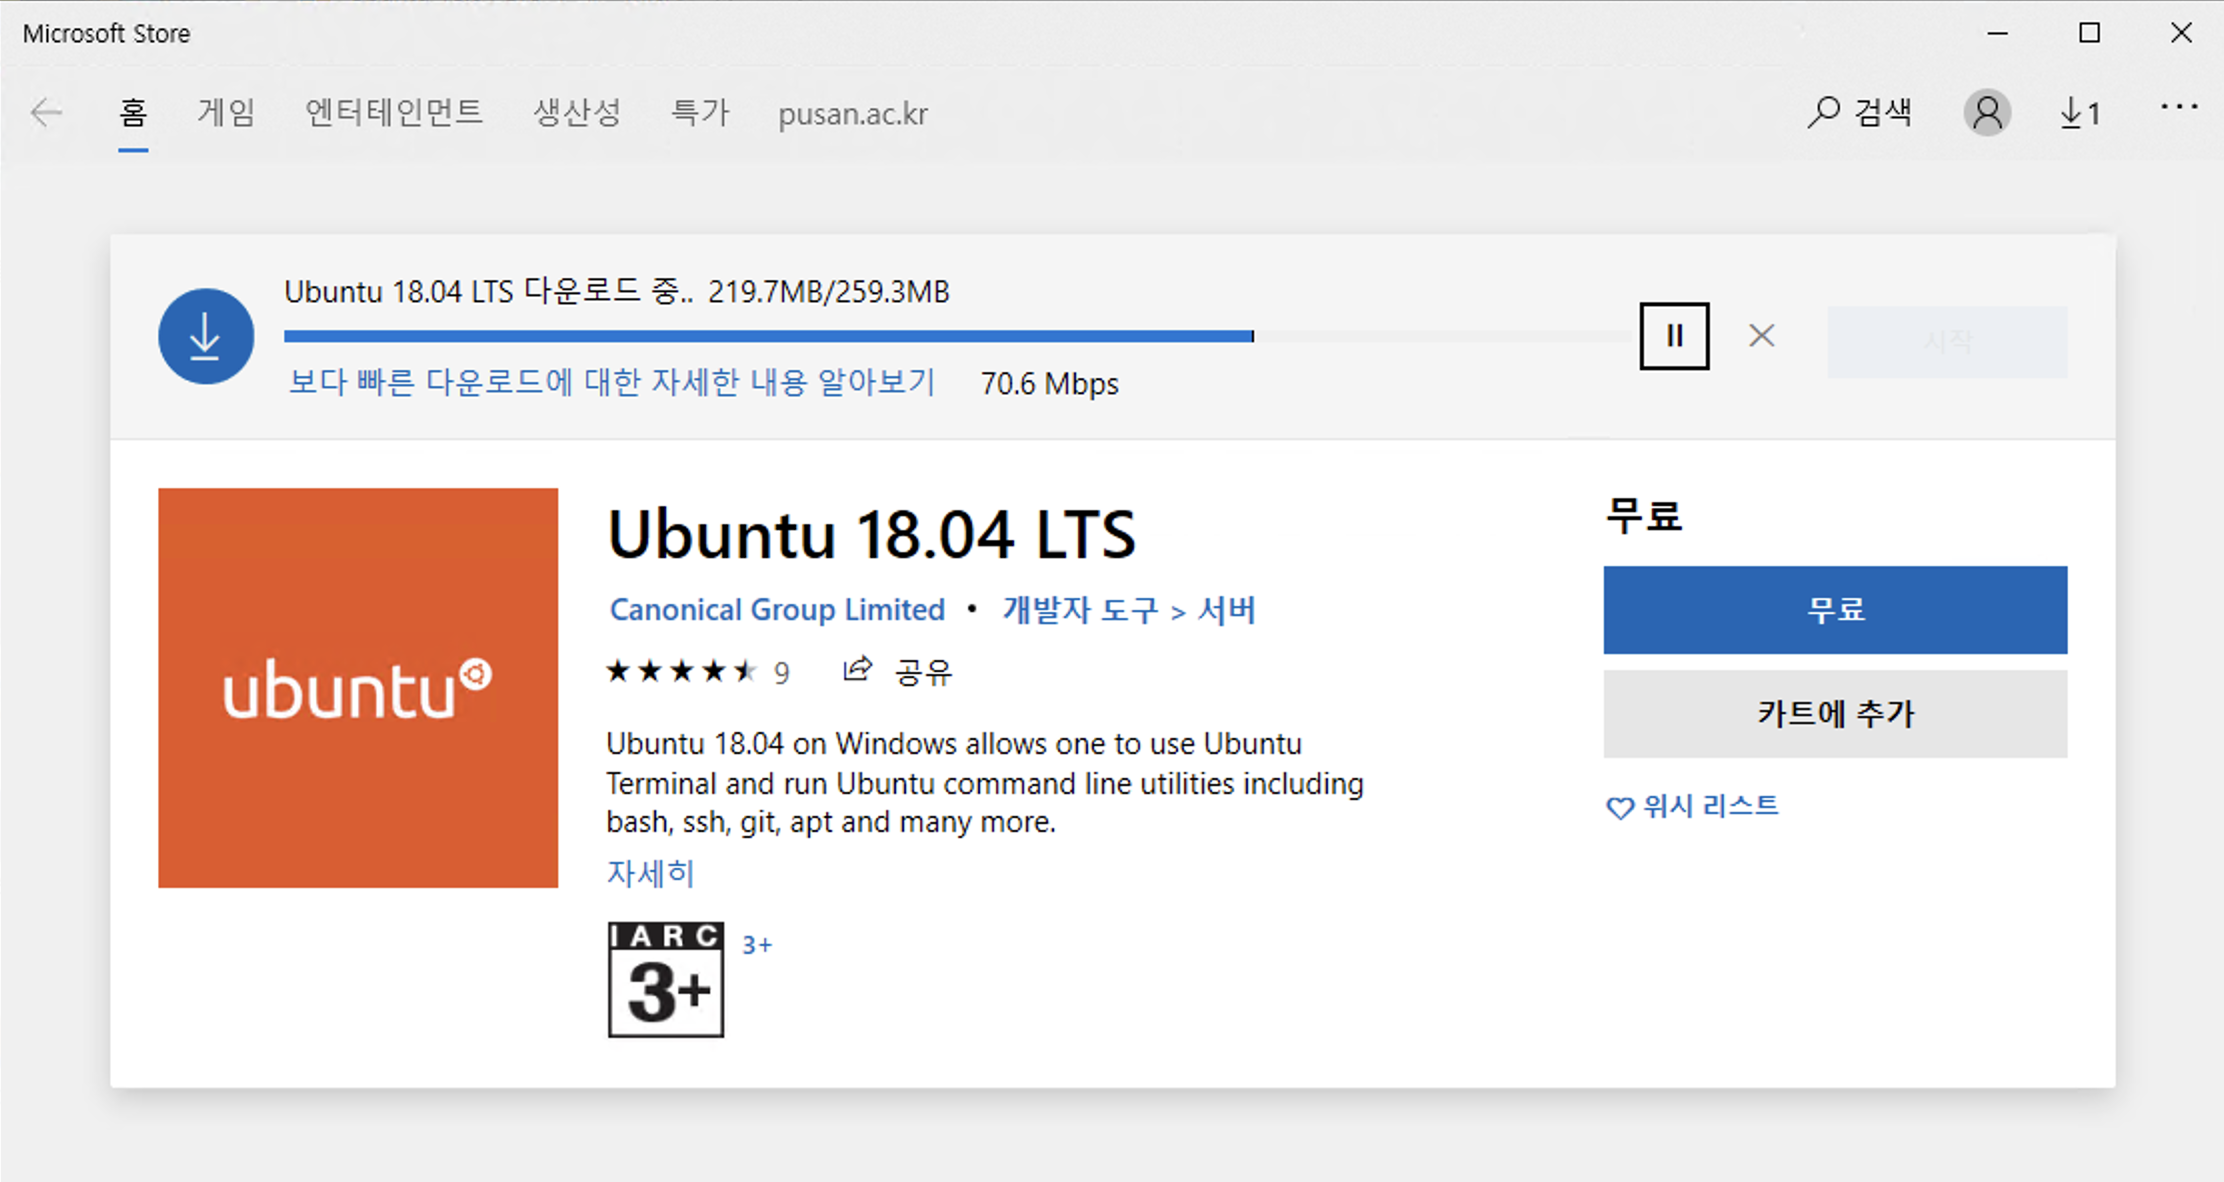Open the downloads queue indicator
The height and width of the screenshot is (1182, 2224).
2080,113
